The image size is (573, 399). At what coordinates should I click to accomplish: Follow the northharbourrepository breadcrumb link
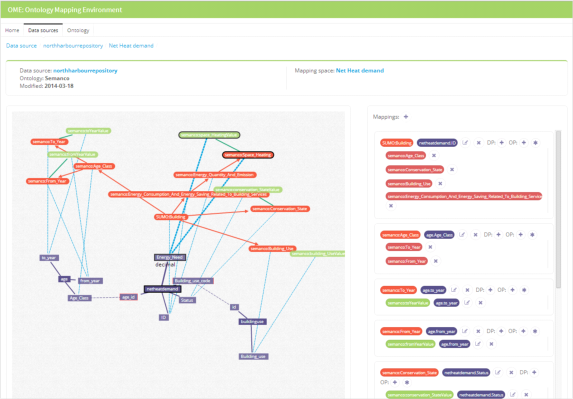[73, 46]
